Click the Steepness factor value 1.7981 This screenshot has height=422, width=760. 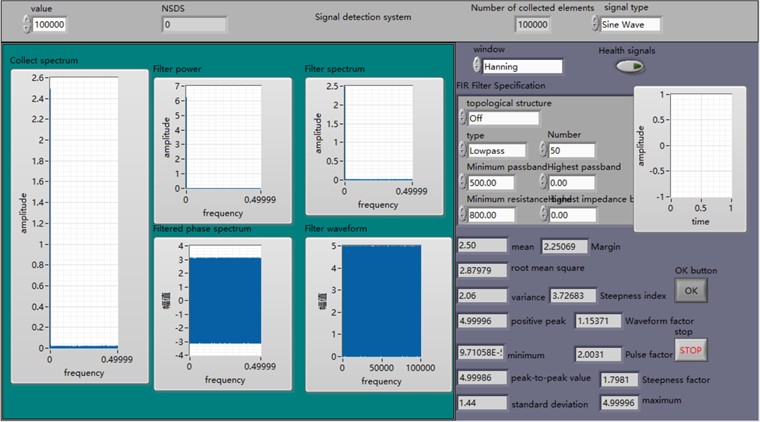point(619,380)
